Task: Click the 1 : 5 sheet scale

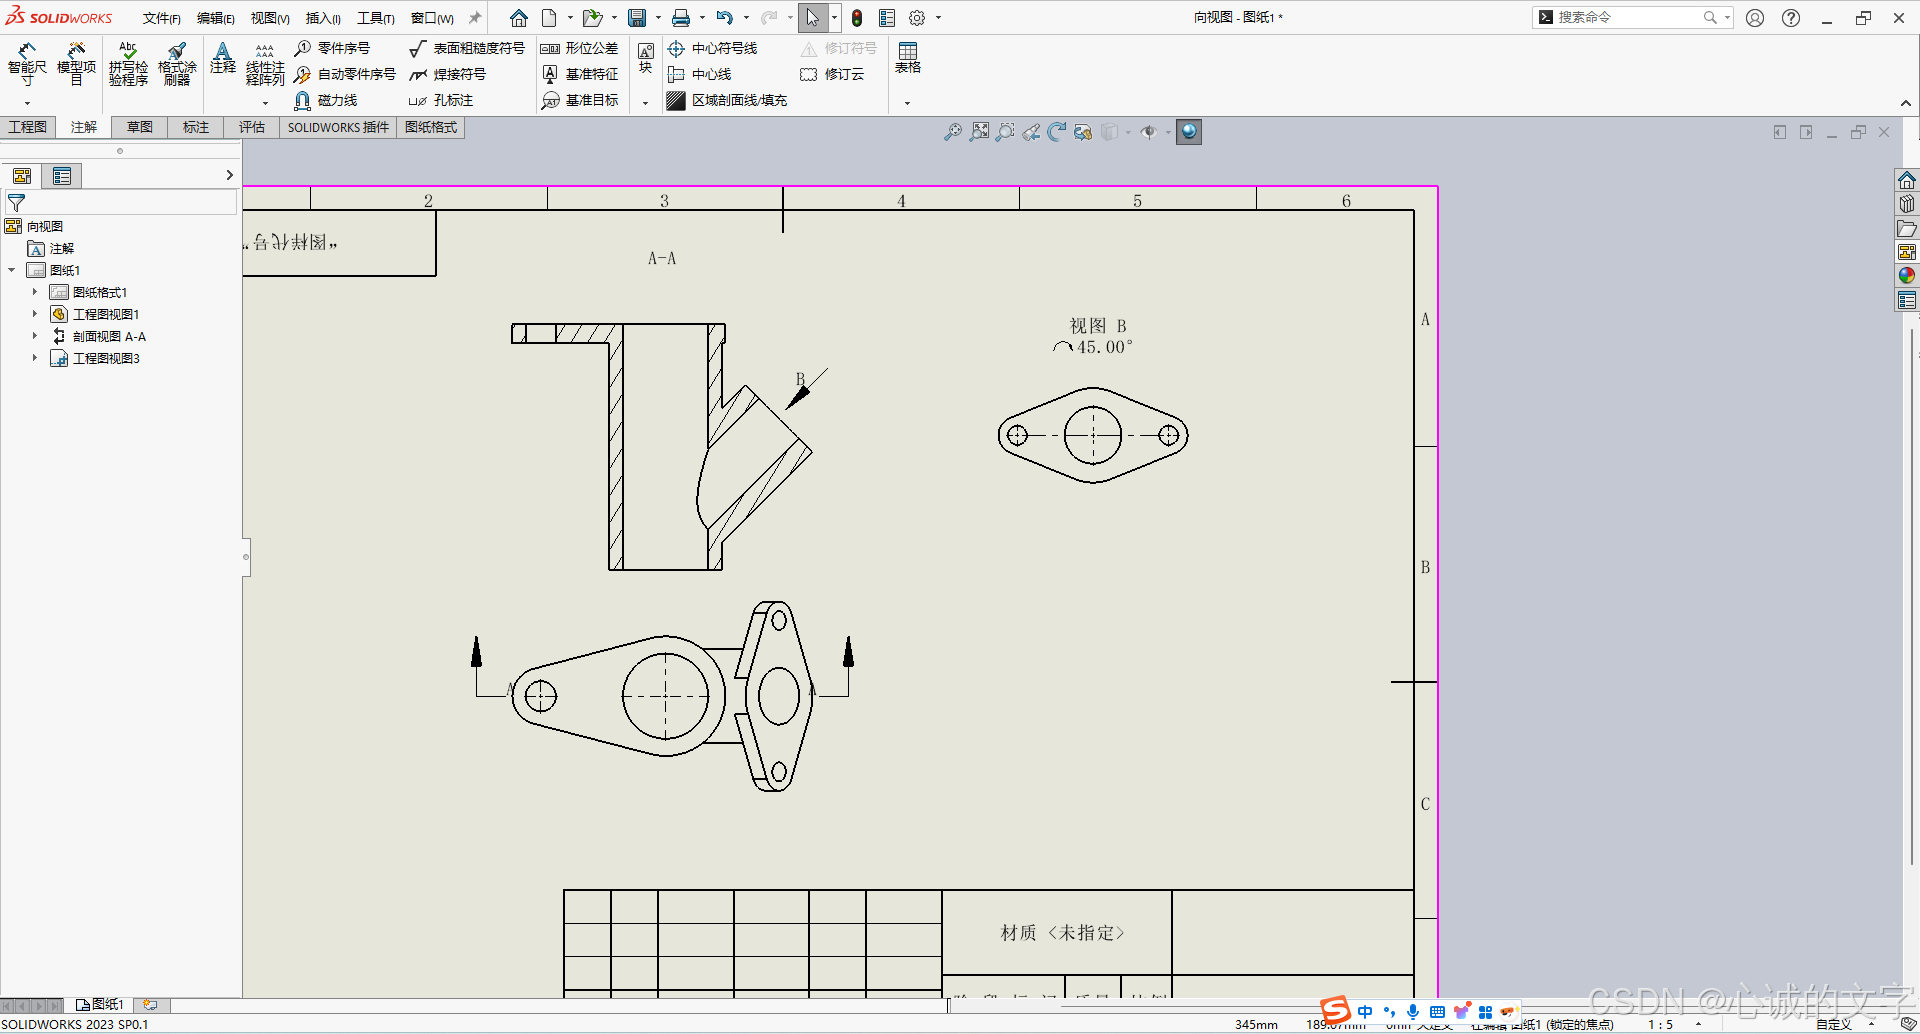Action: coord(1660,1024)
